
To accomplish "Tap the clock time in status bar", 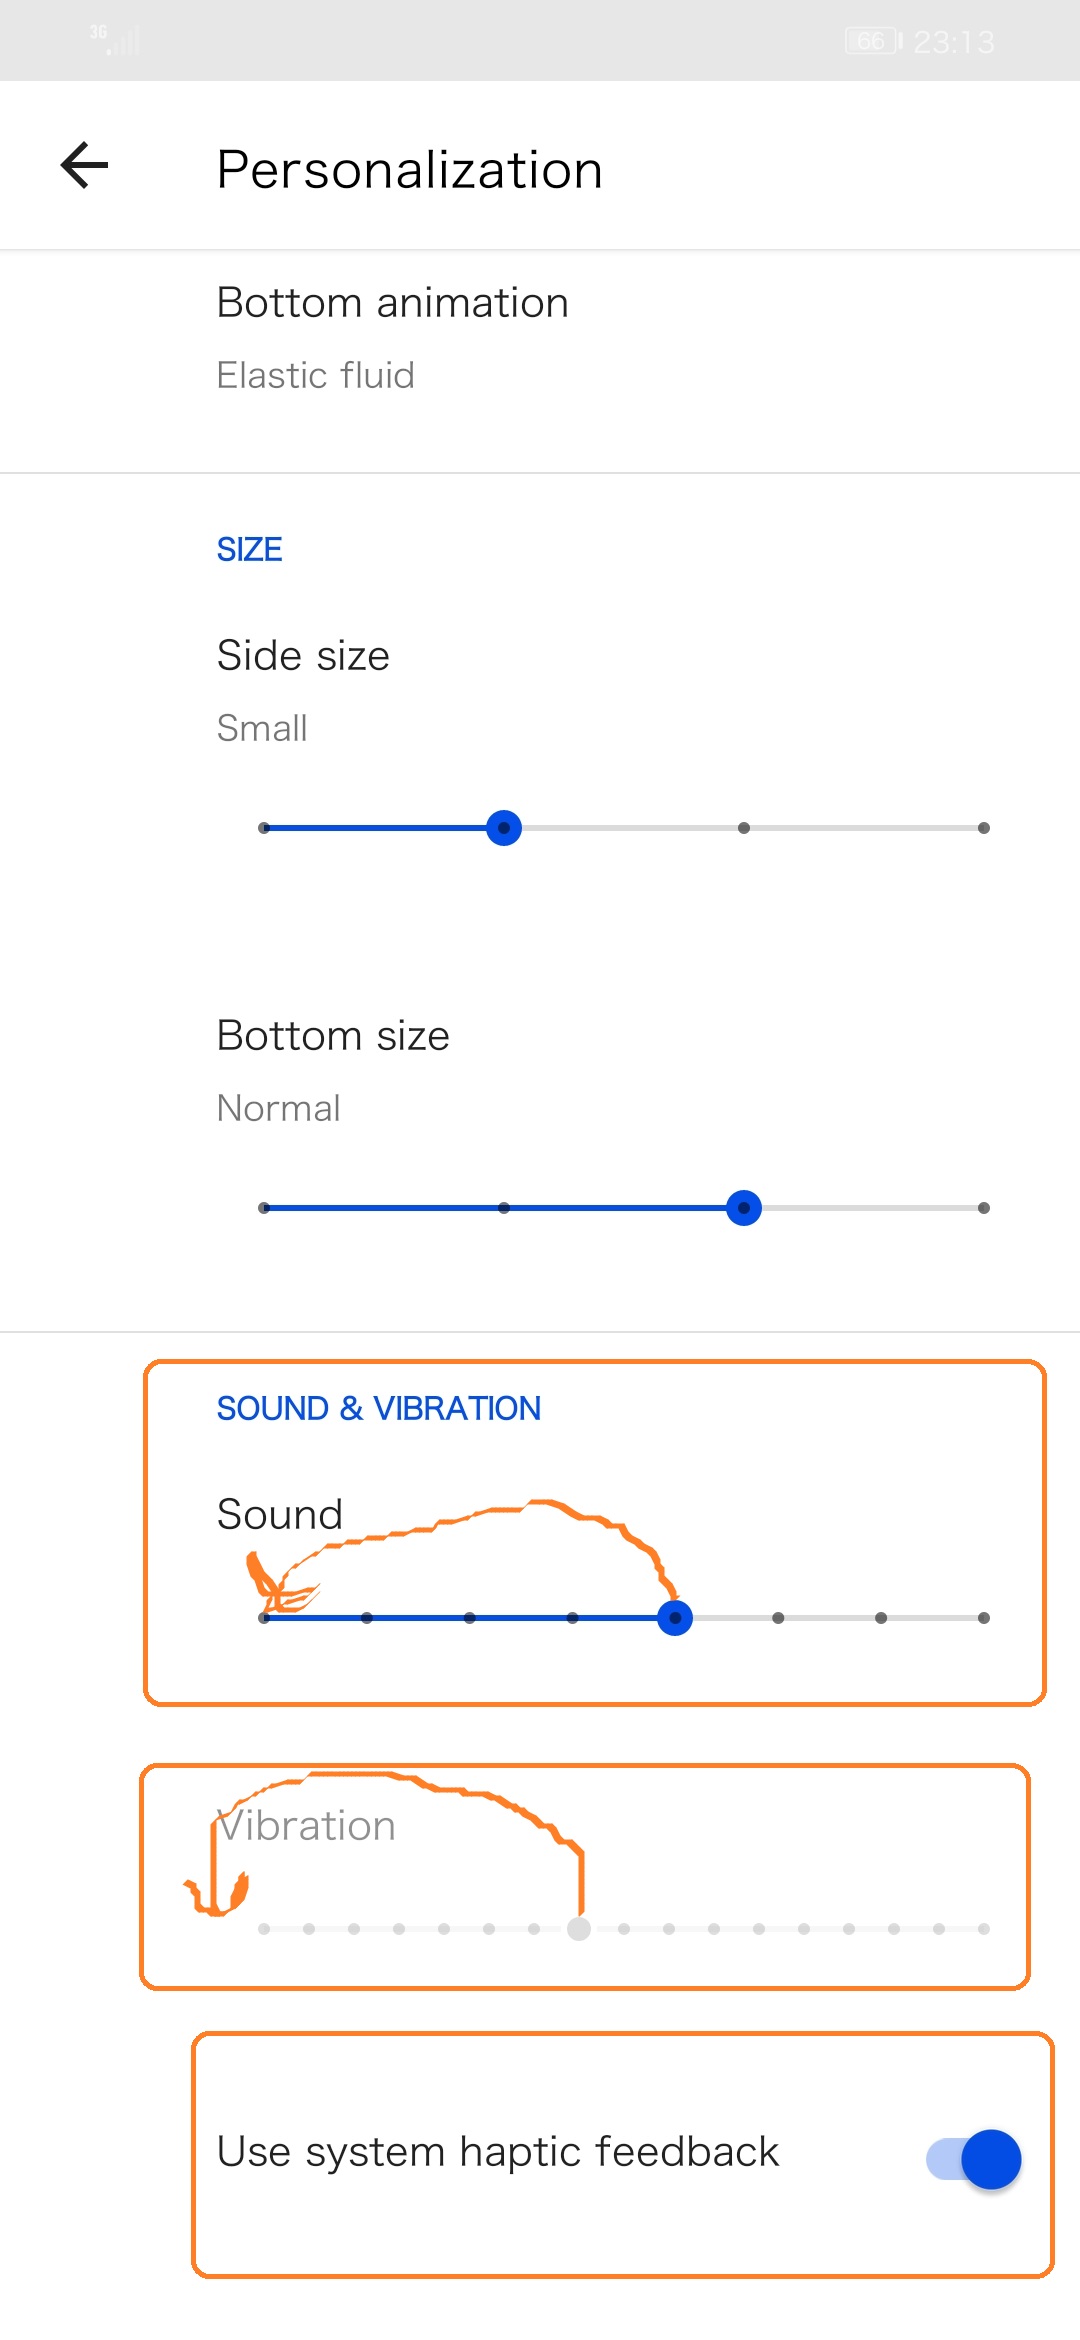I will coord(954,42).
